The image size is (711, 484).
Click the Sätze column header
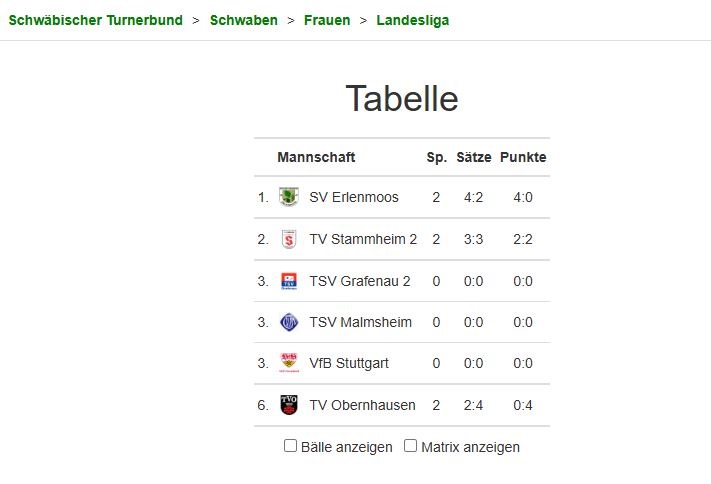tap(474, 157)
